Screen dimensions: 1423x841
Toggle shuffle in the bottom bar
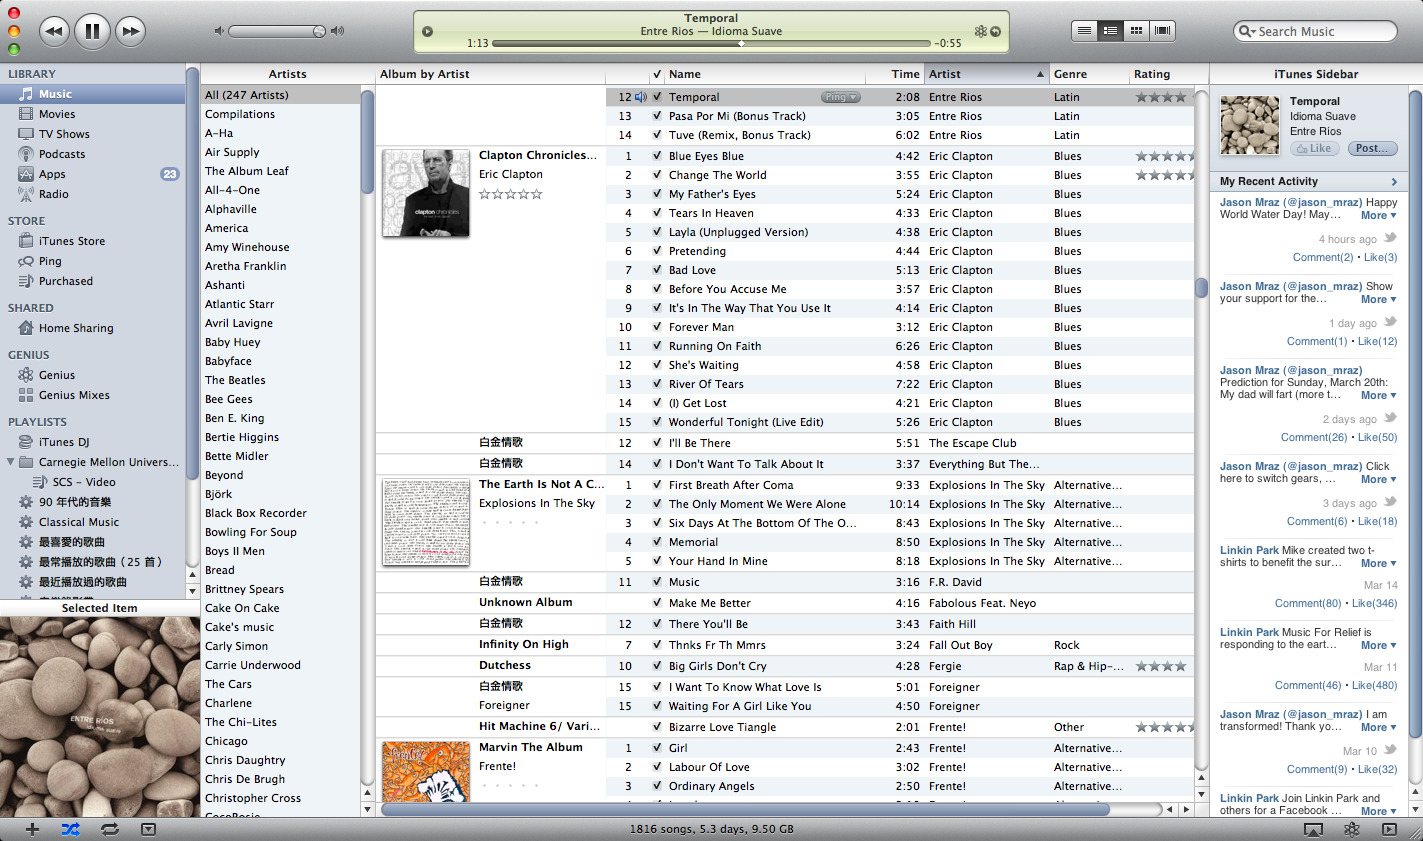70,829
